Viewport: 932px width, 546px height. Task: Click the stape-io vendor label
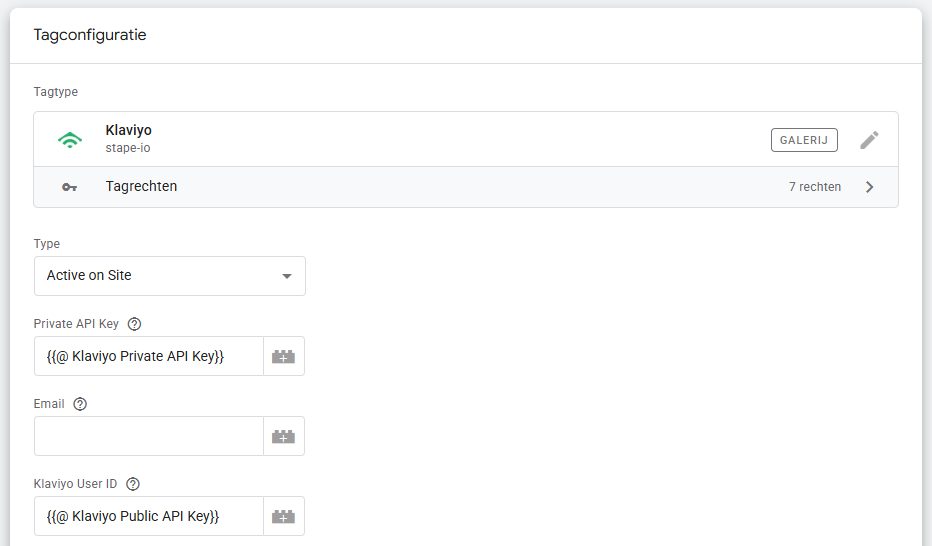(x=127, y=148)
